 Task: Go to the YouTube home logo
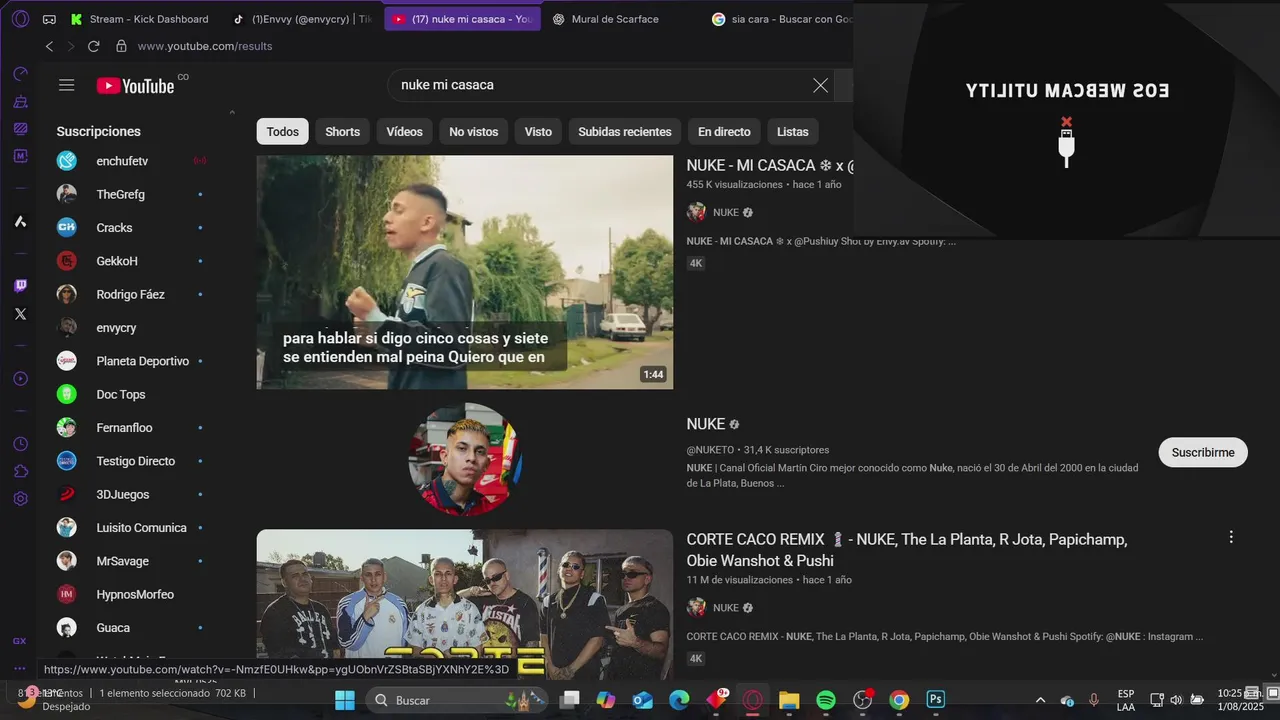pos(136,86)
